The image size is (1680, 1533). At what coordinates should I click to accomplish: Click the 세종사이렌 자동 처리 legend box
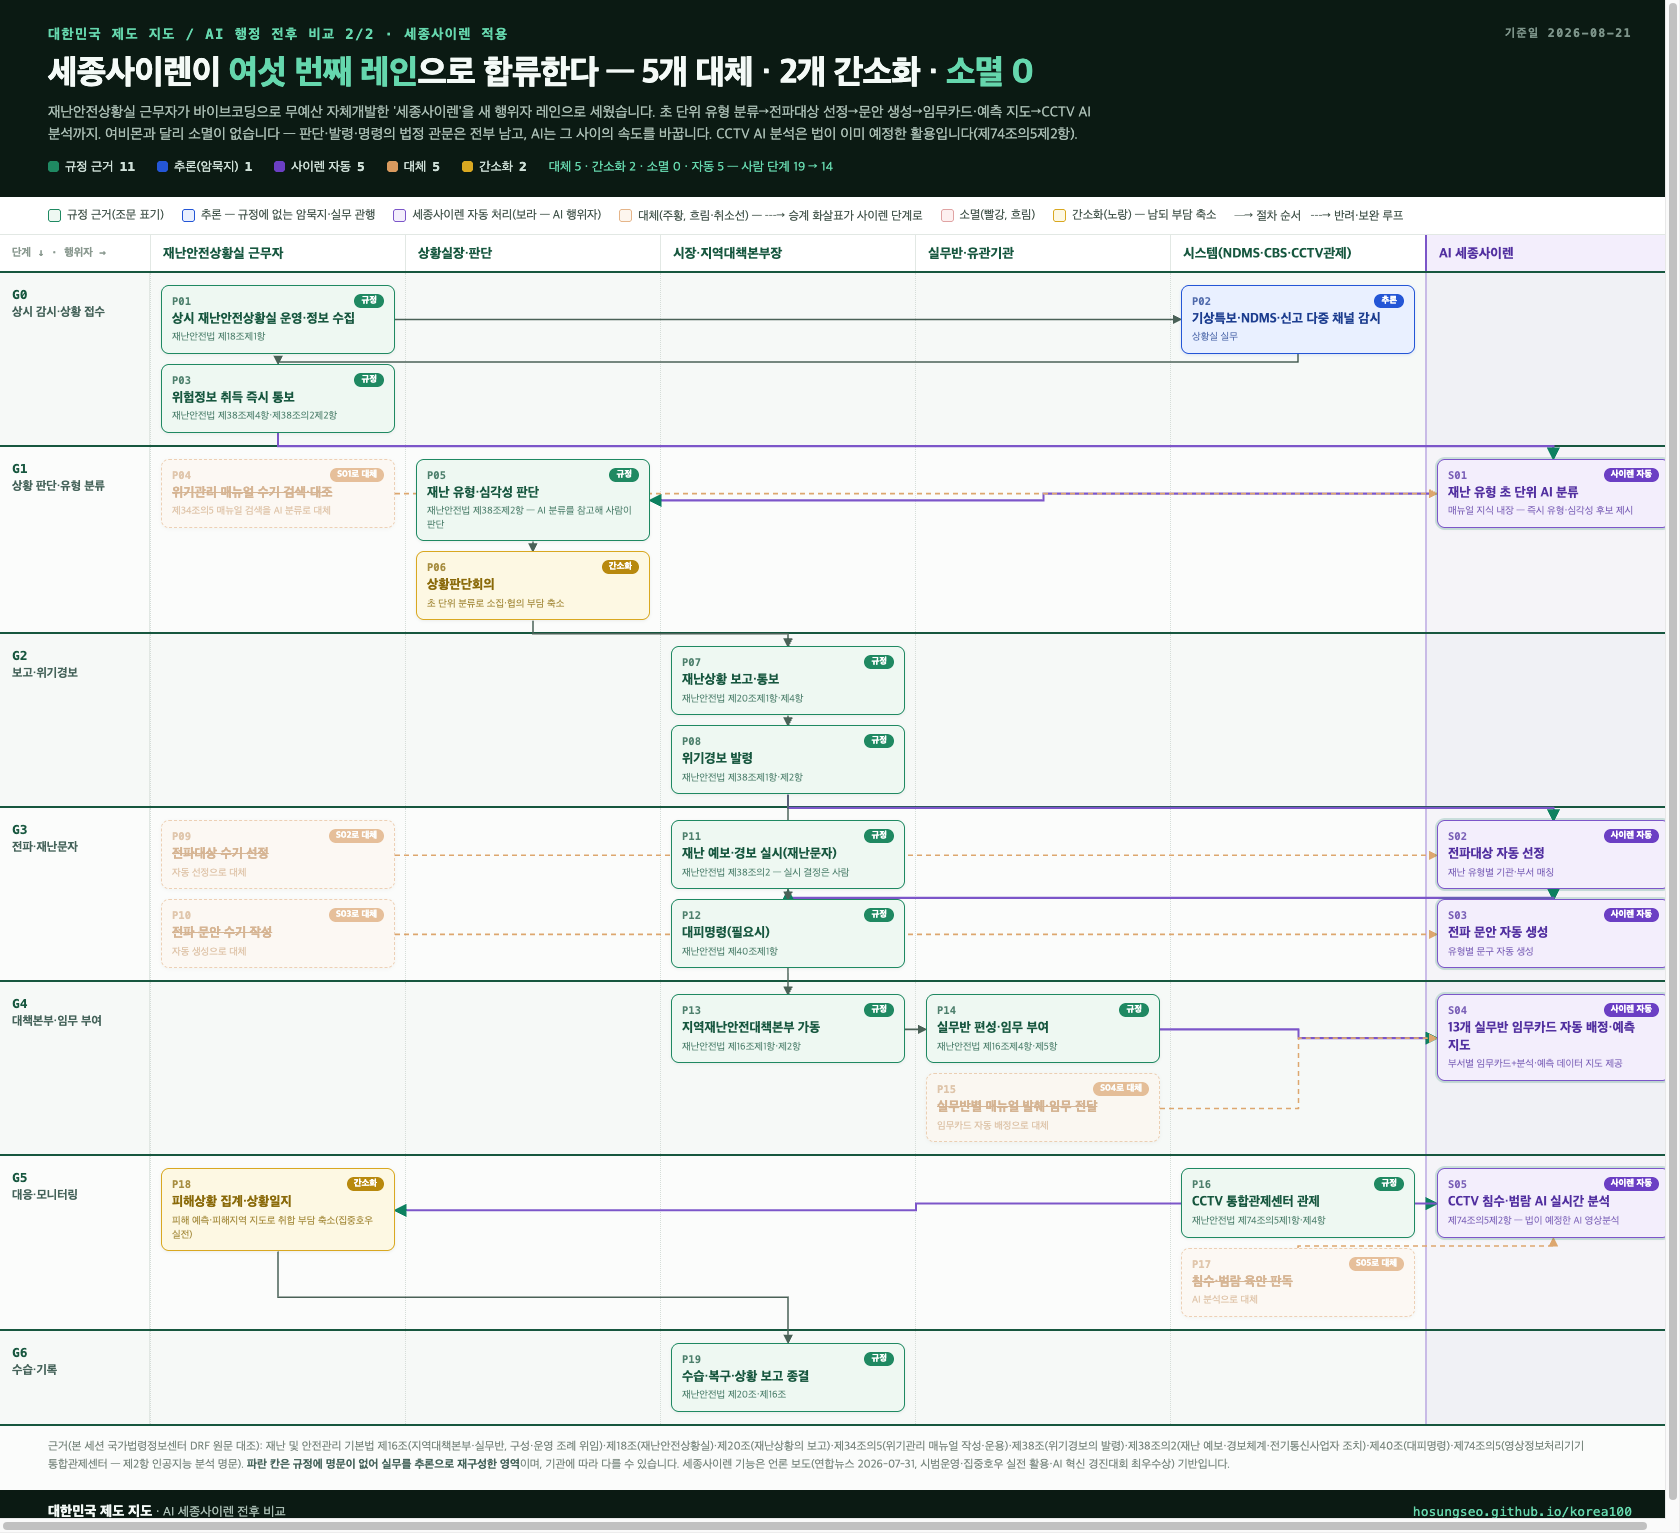pos(400,215)
